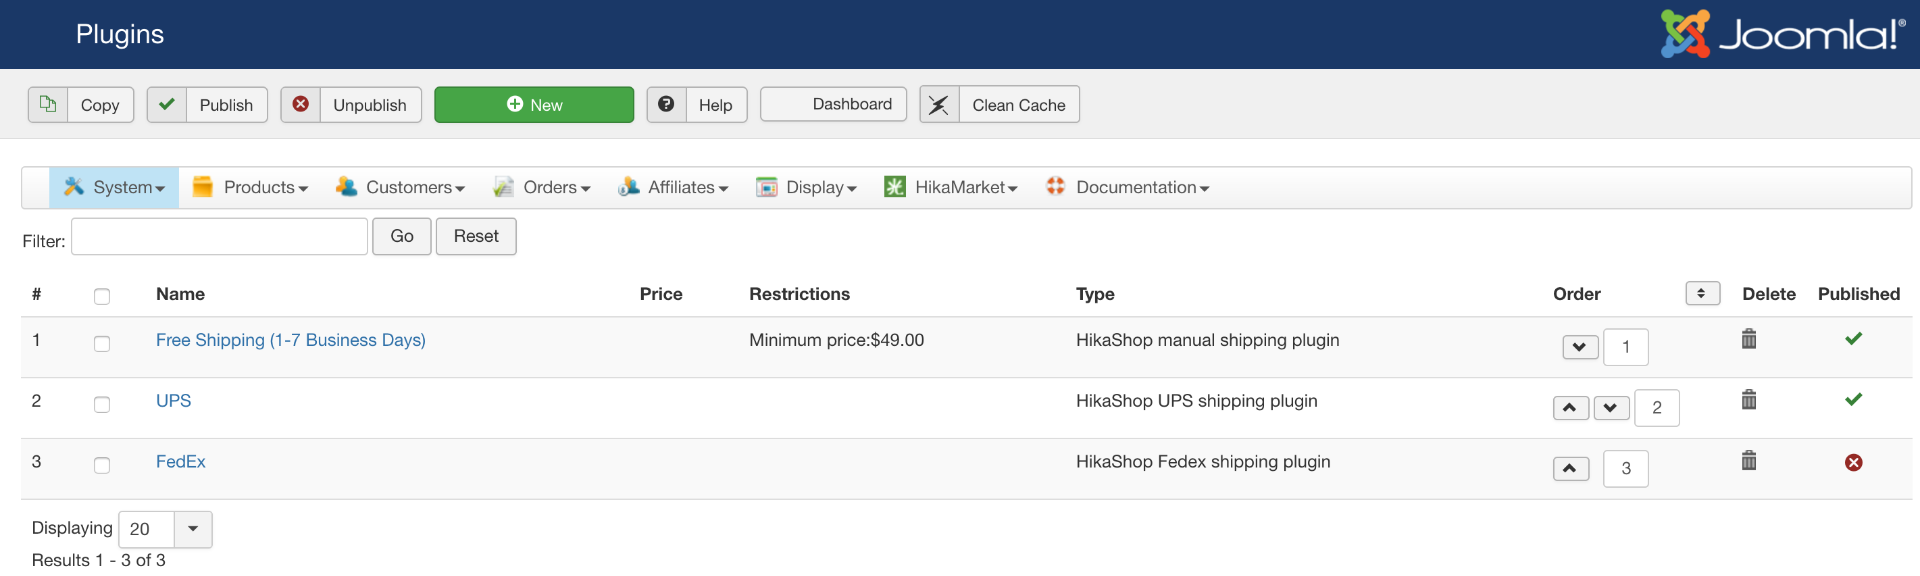Open the Free Shipping (1-7 Business Days) link
1920x576 pixels.
[x=290, y=340]
